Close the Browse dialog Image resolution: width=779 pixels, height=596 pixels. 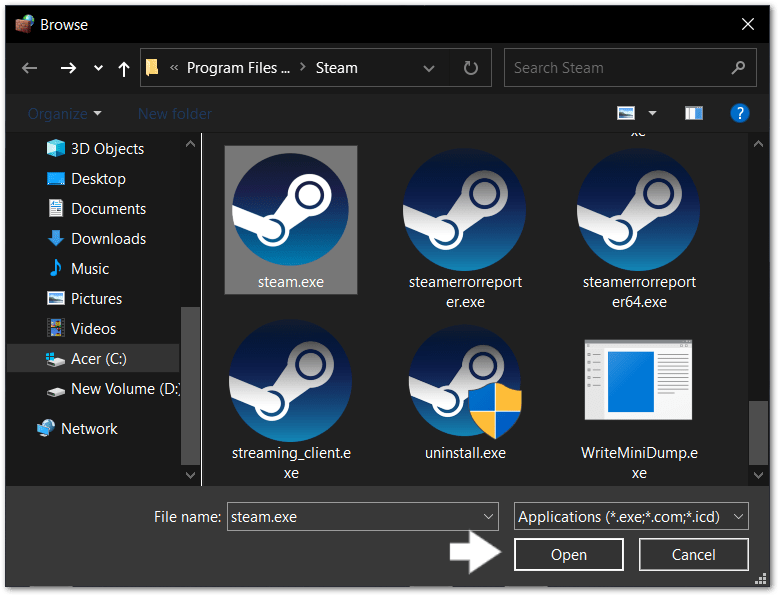pyautogui.click(x=748, y=24)
